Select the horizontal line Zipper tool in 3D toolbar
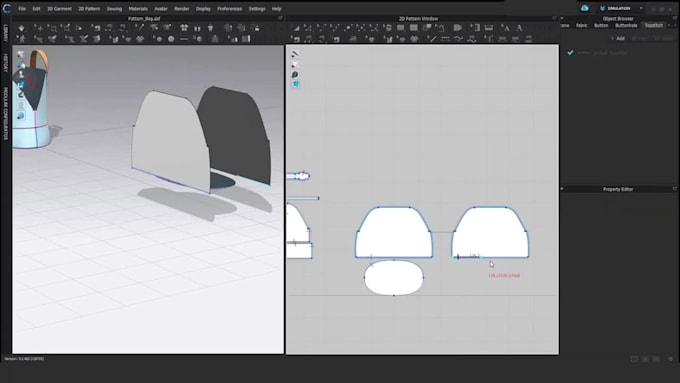The width and height of the screenshot is (680, 383). (184, 39)
